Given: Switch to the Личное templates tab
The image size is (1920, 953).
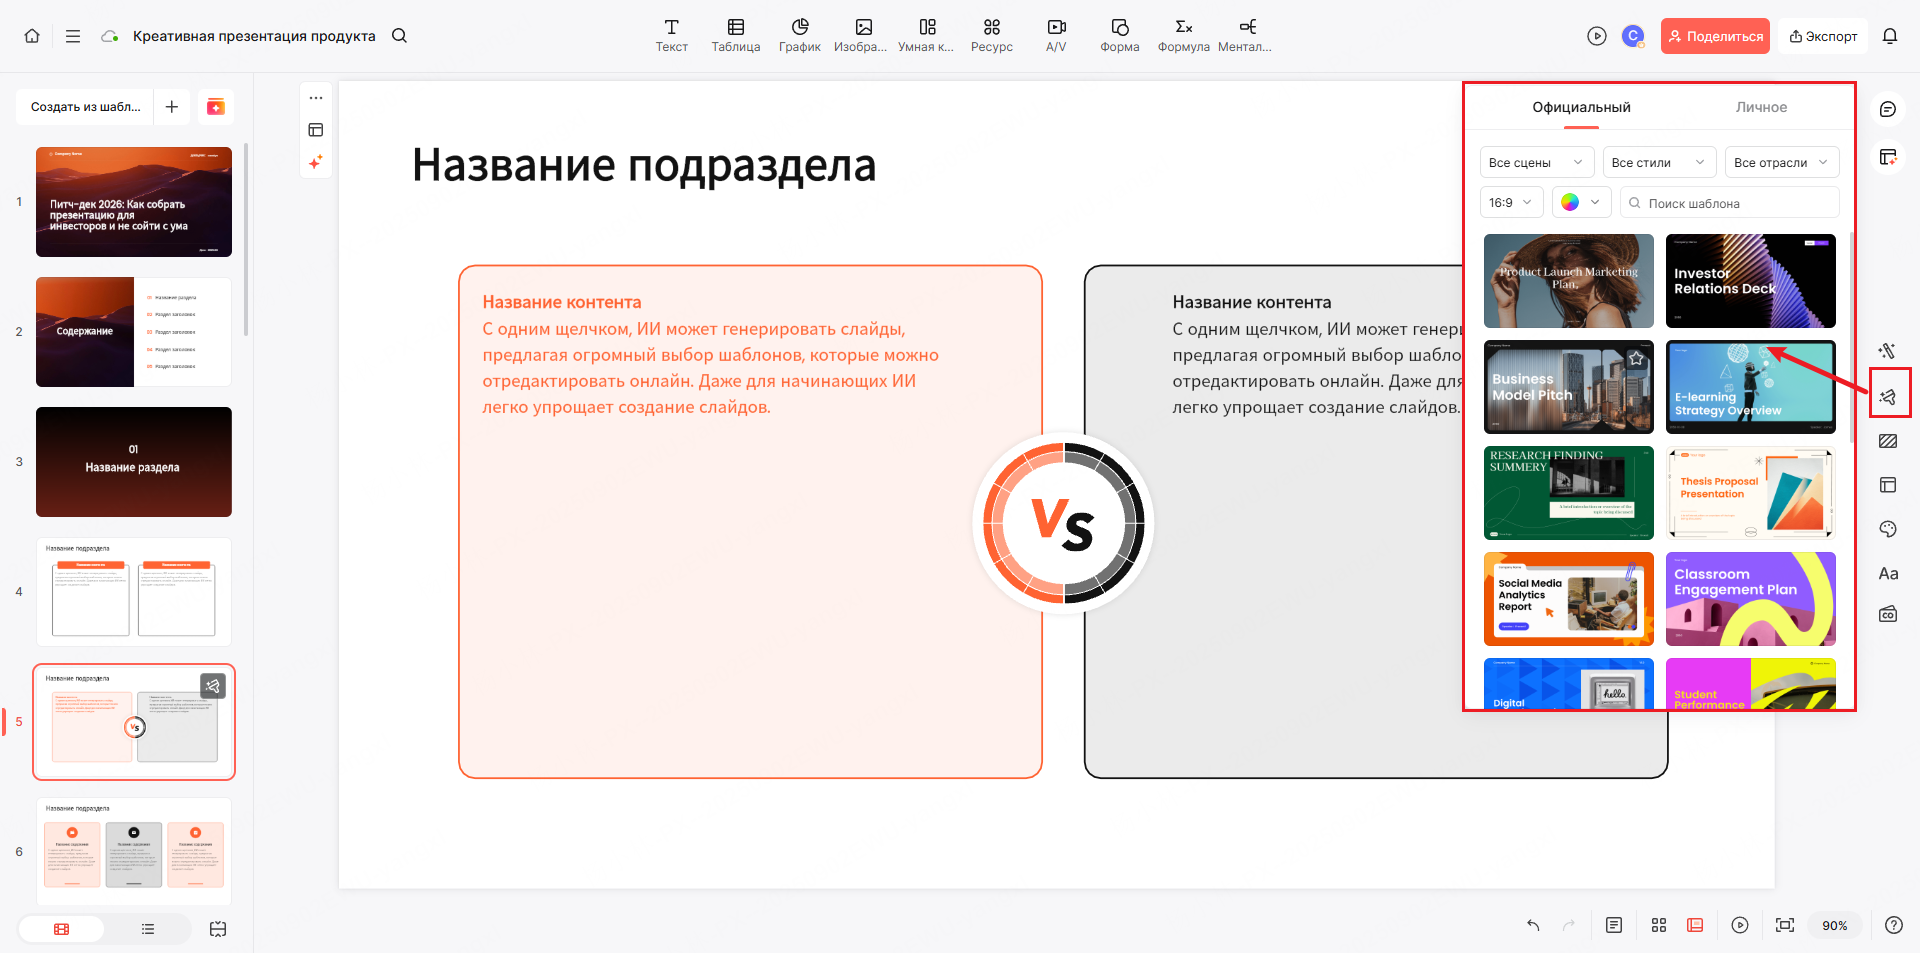Looking at the screenshot, I should pos(1761,107).
